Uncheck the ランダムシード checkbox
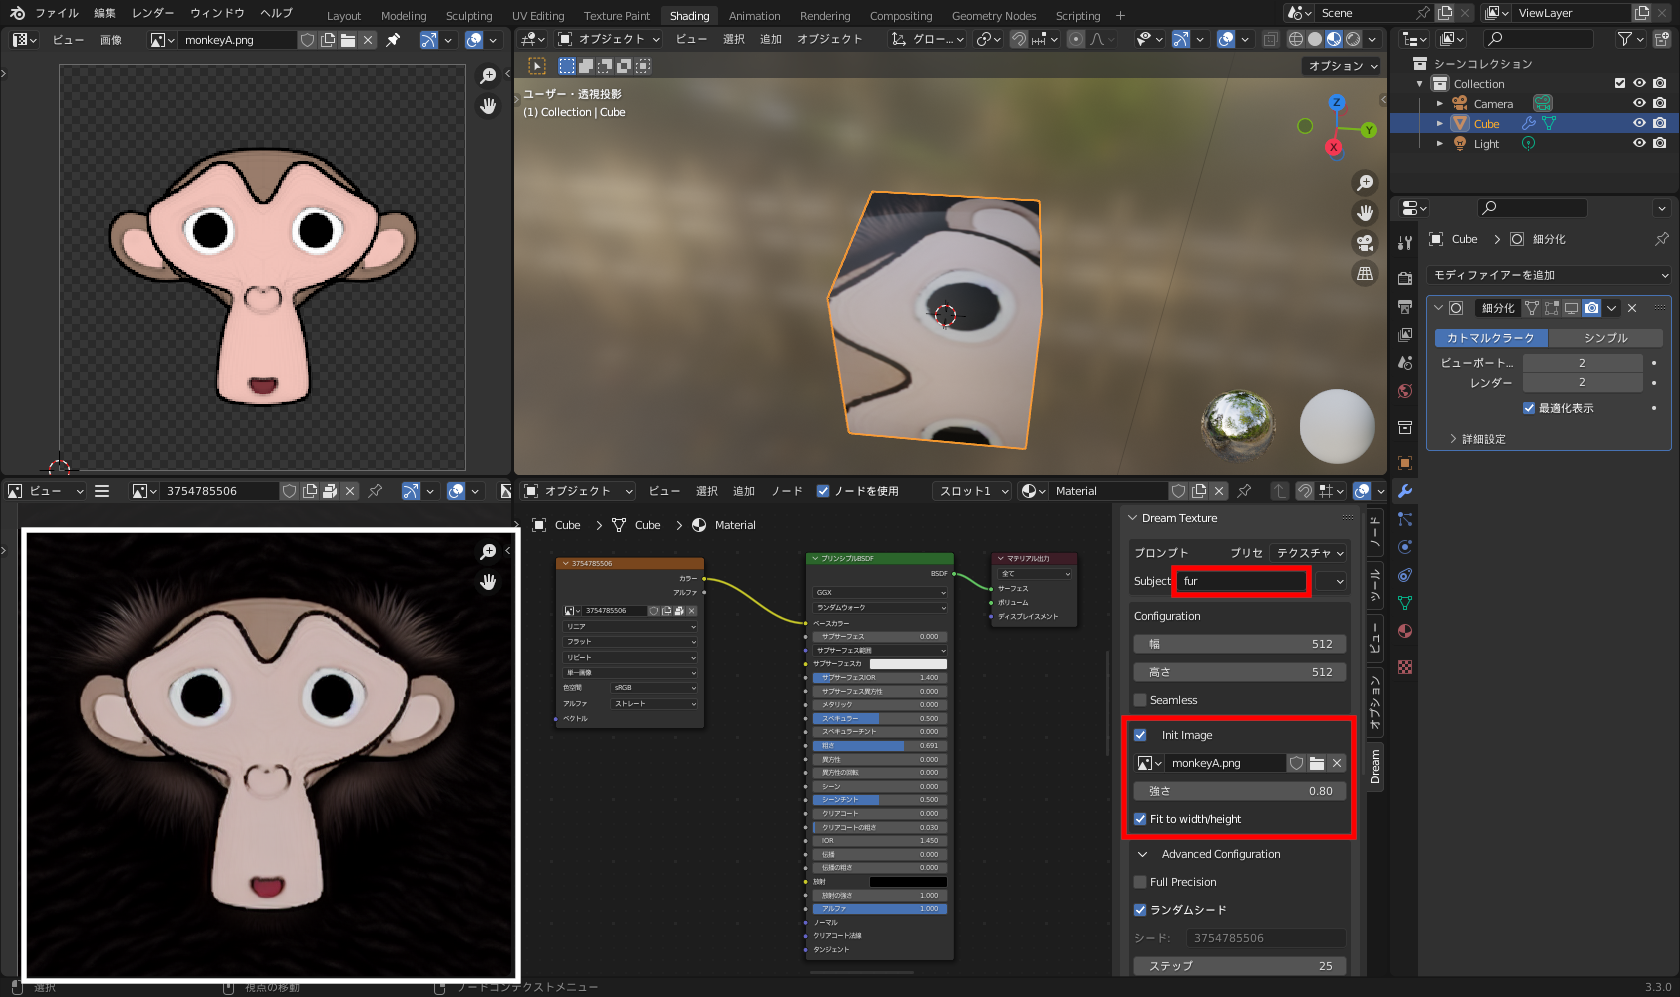 point(1140,910)
